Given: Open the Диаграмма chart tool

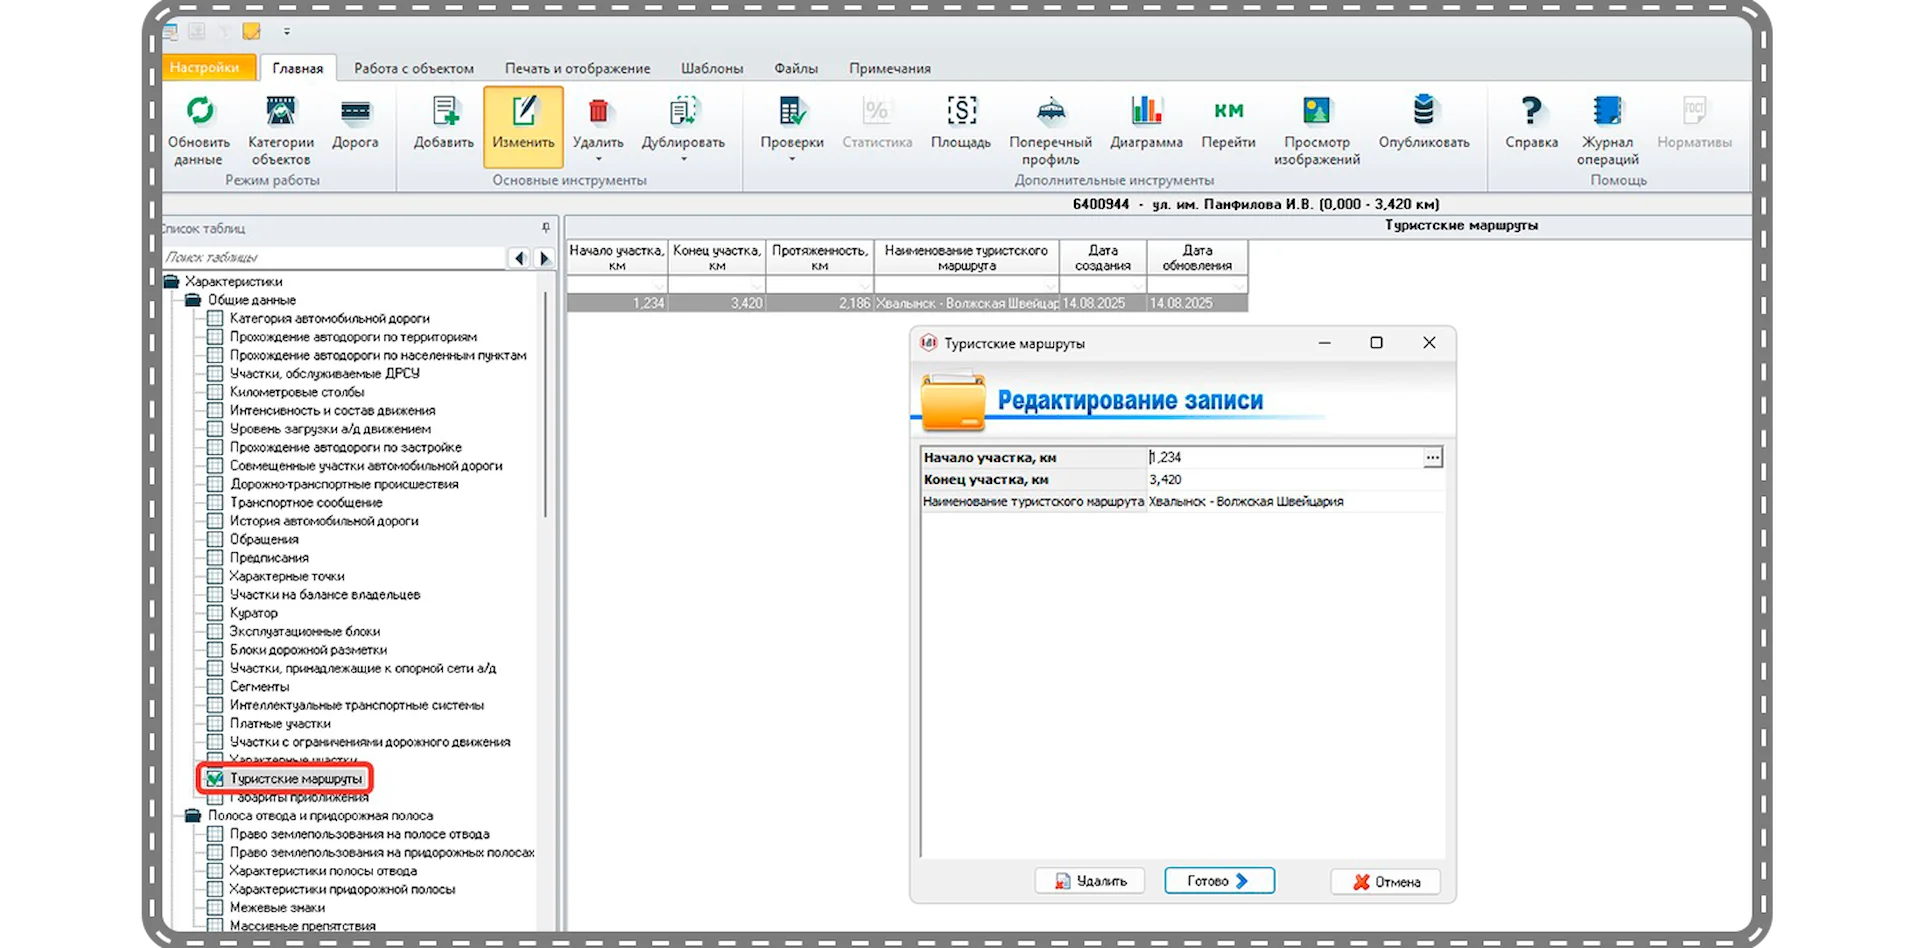Looking at the screenshot, I should tap(1146, 111).
